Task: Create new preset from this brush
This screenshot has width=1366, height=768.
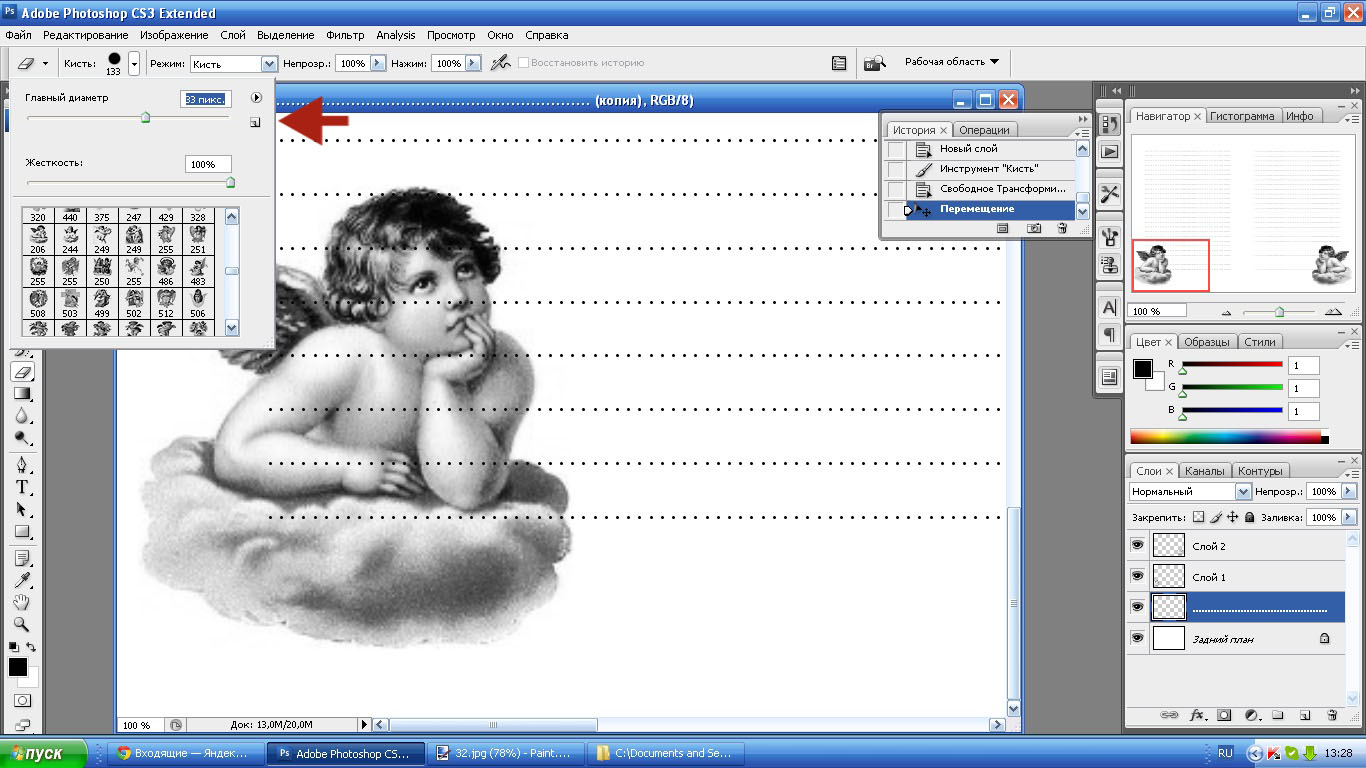Action: pyautogui.click(x=255, y=123)
